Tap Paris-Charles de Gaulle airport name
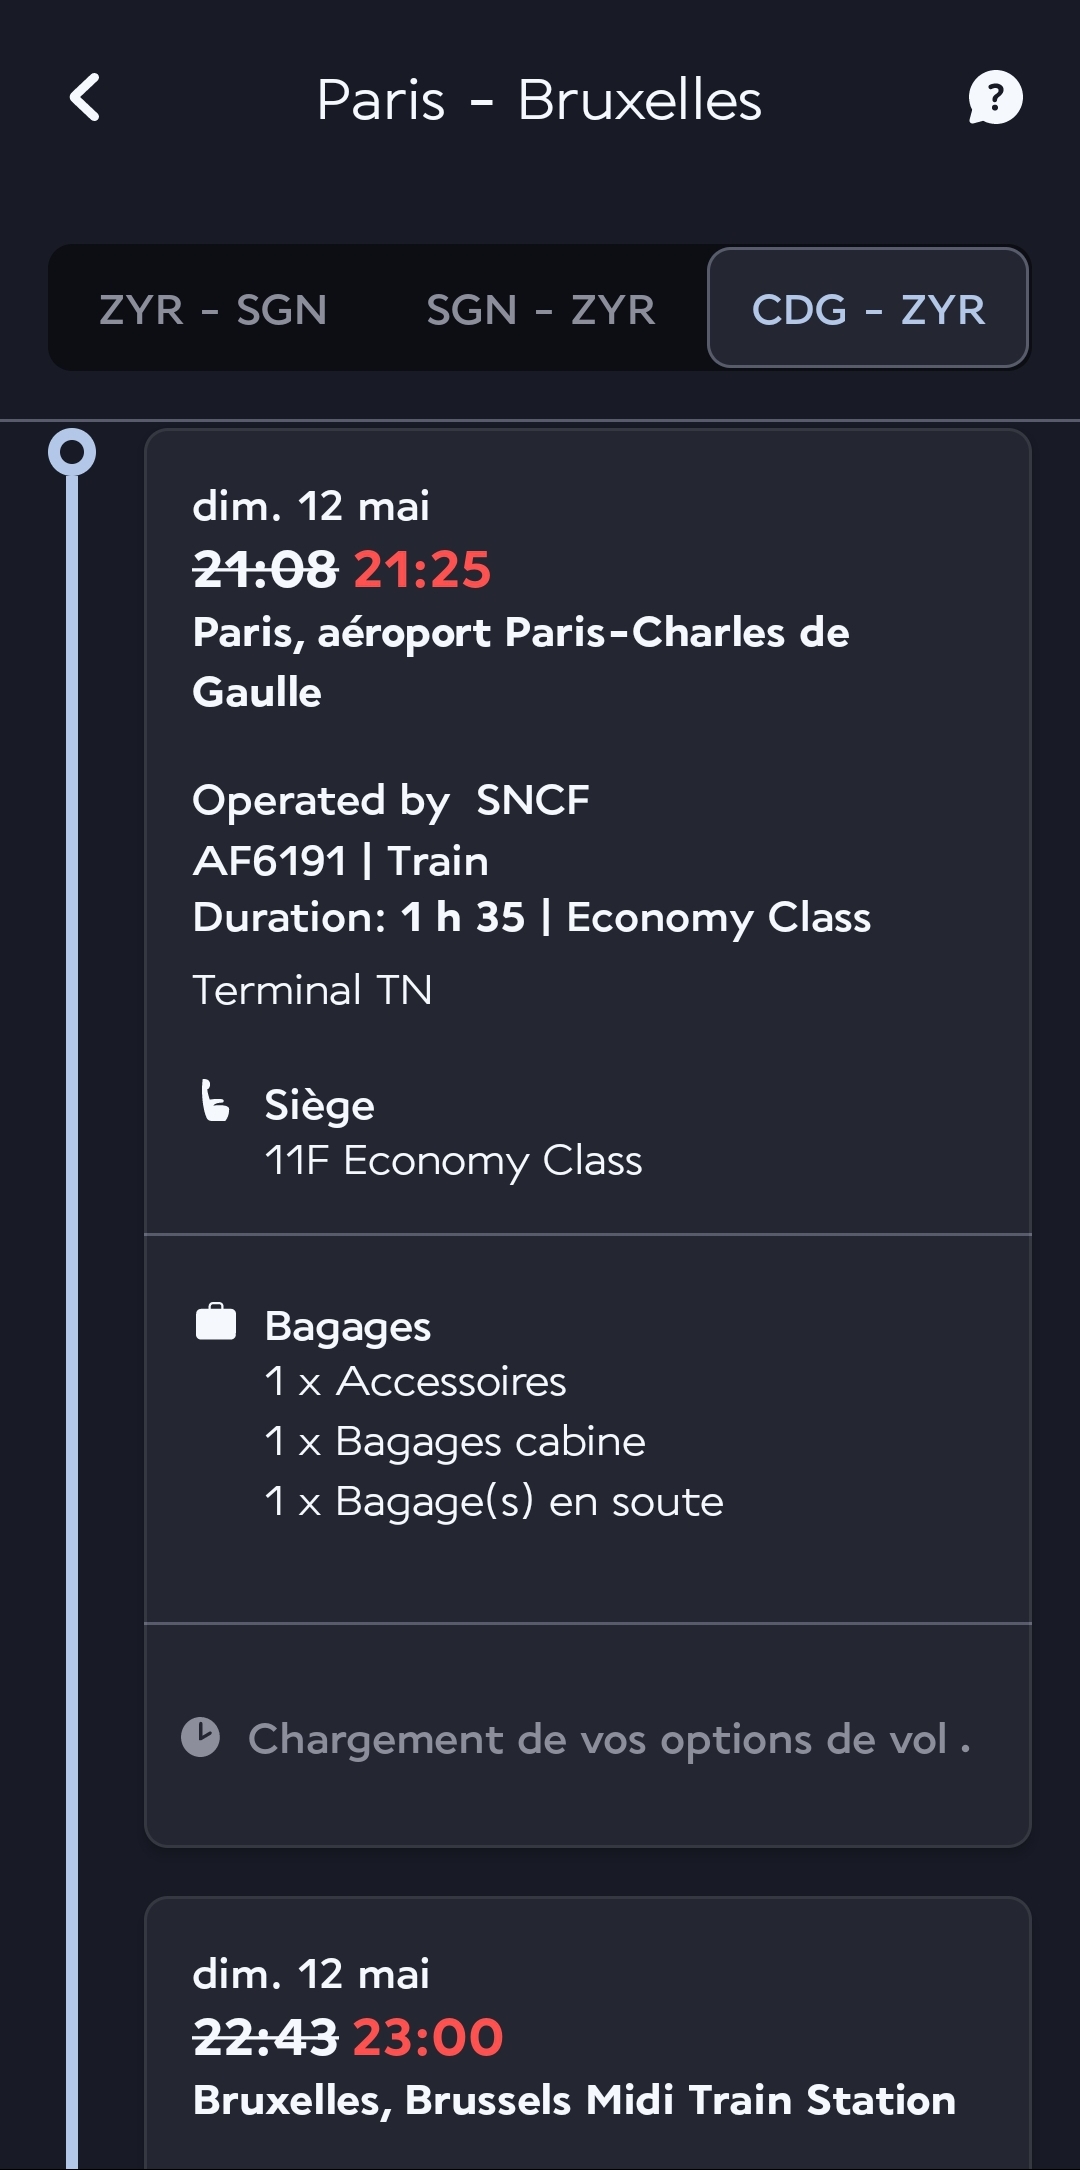 520,661
